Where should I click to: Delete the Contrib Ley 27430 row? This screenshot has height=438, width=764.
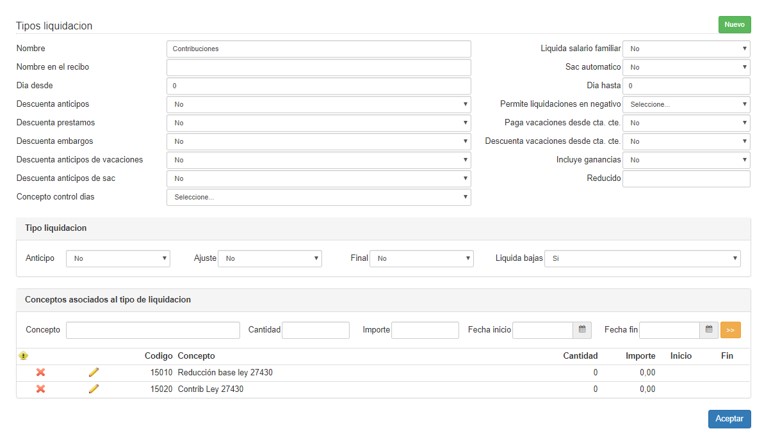(x=41, y=389)
